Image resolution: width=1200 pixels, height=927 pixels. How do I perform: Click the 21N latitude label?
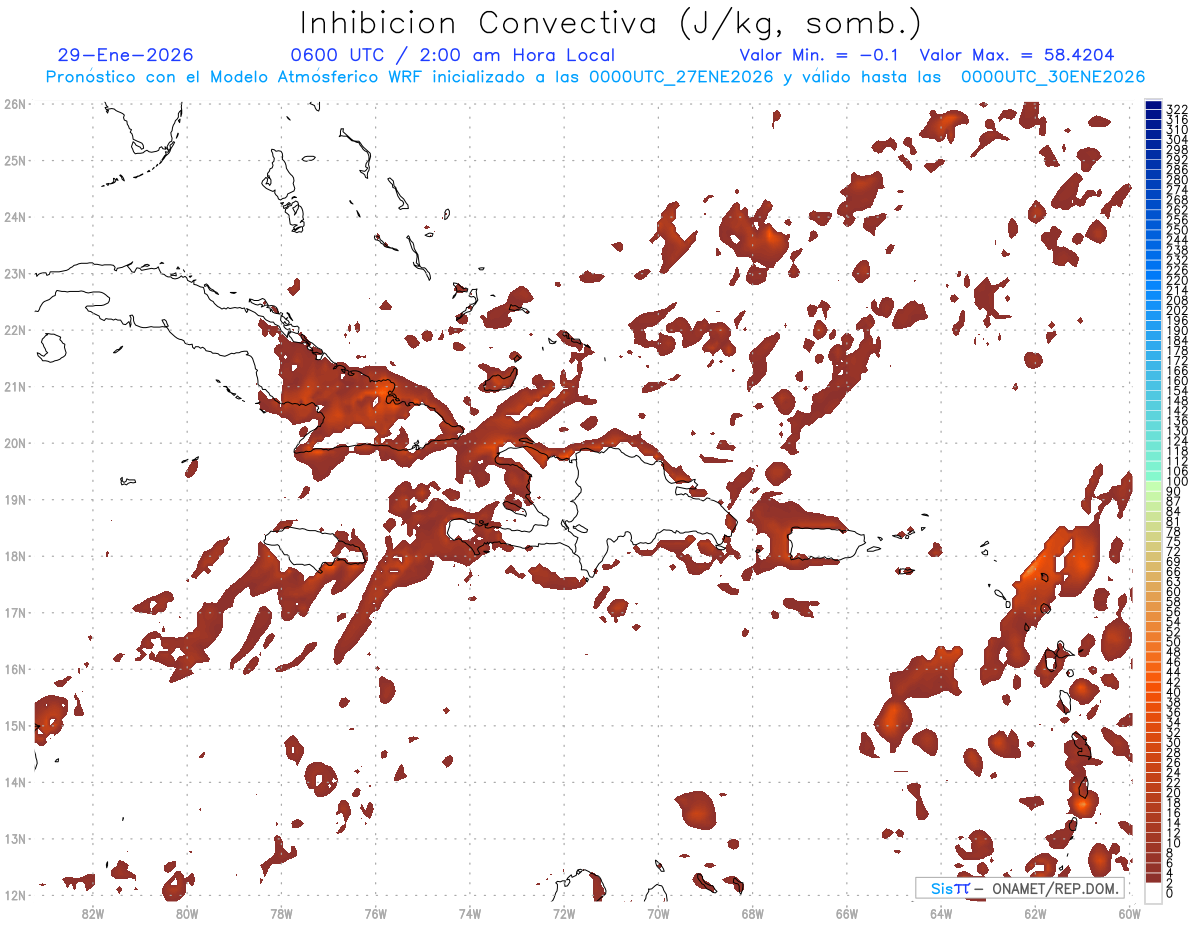[x=15, y=386]
